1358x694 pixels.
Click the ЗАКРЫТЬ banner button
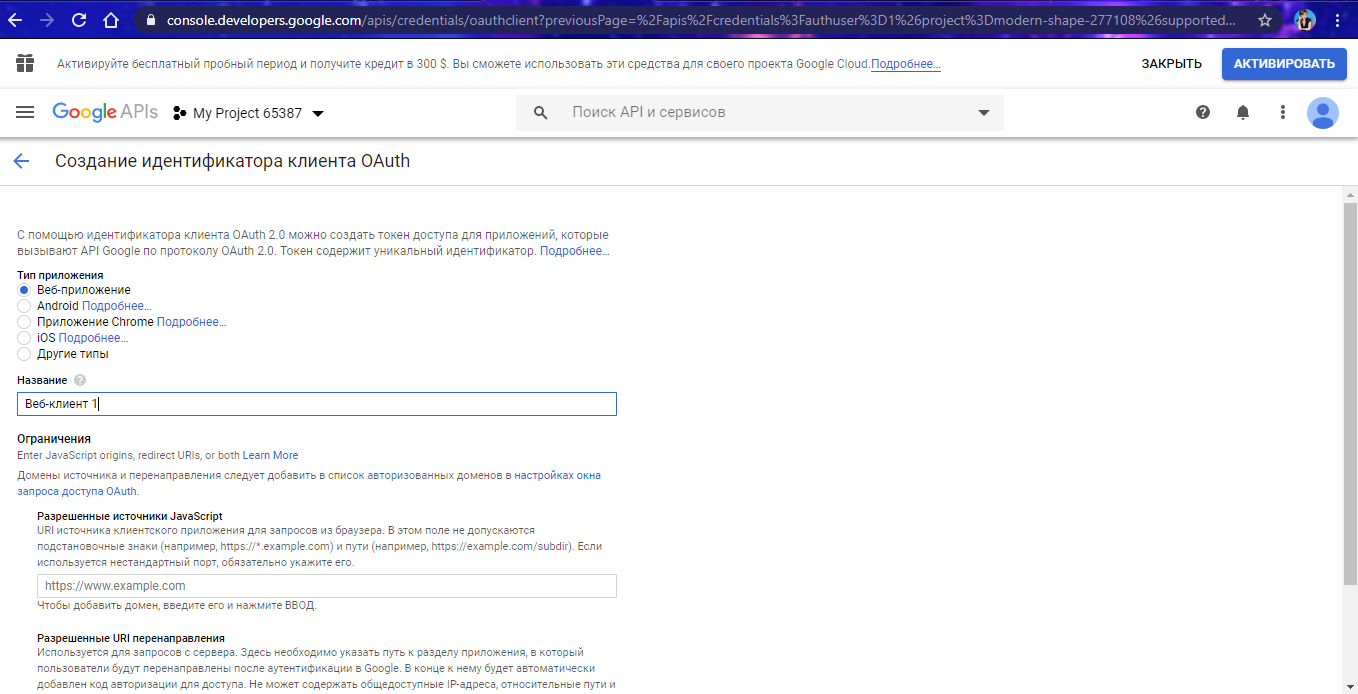click(x=1171, y=64)
